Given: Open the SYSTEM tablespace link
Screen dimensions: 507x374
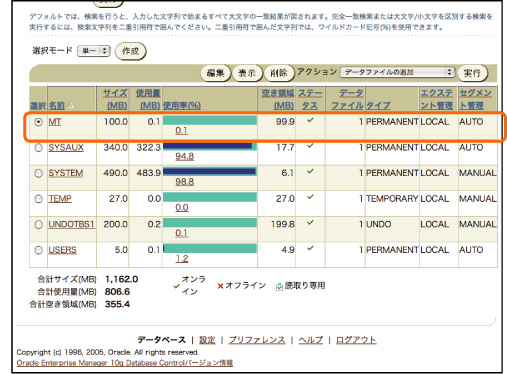Looking at the screenshot, I should 66,173.
